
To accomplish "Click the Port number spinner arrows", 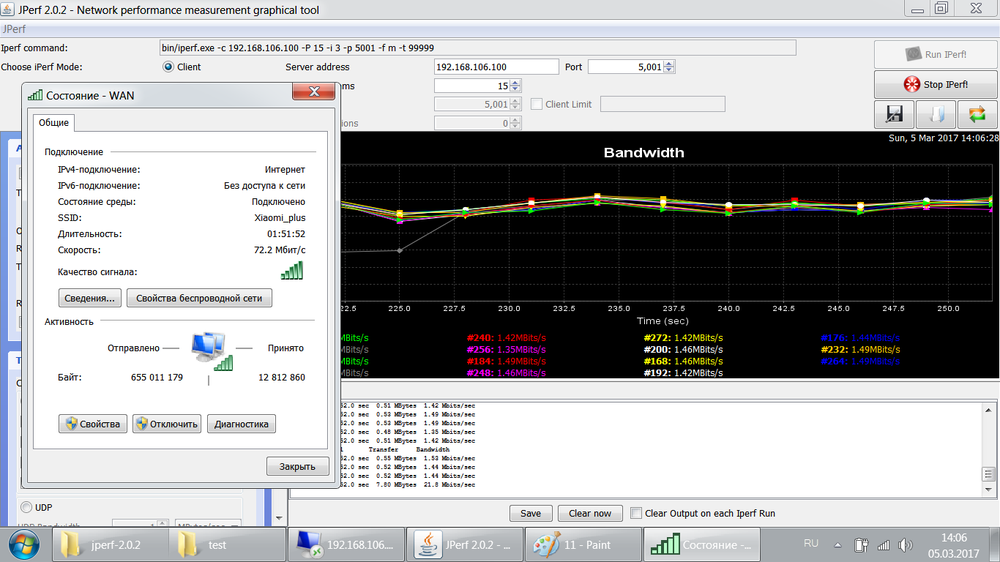I will point(670,67).
